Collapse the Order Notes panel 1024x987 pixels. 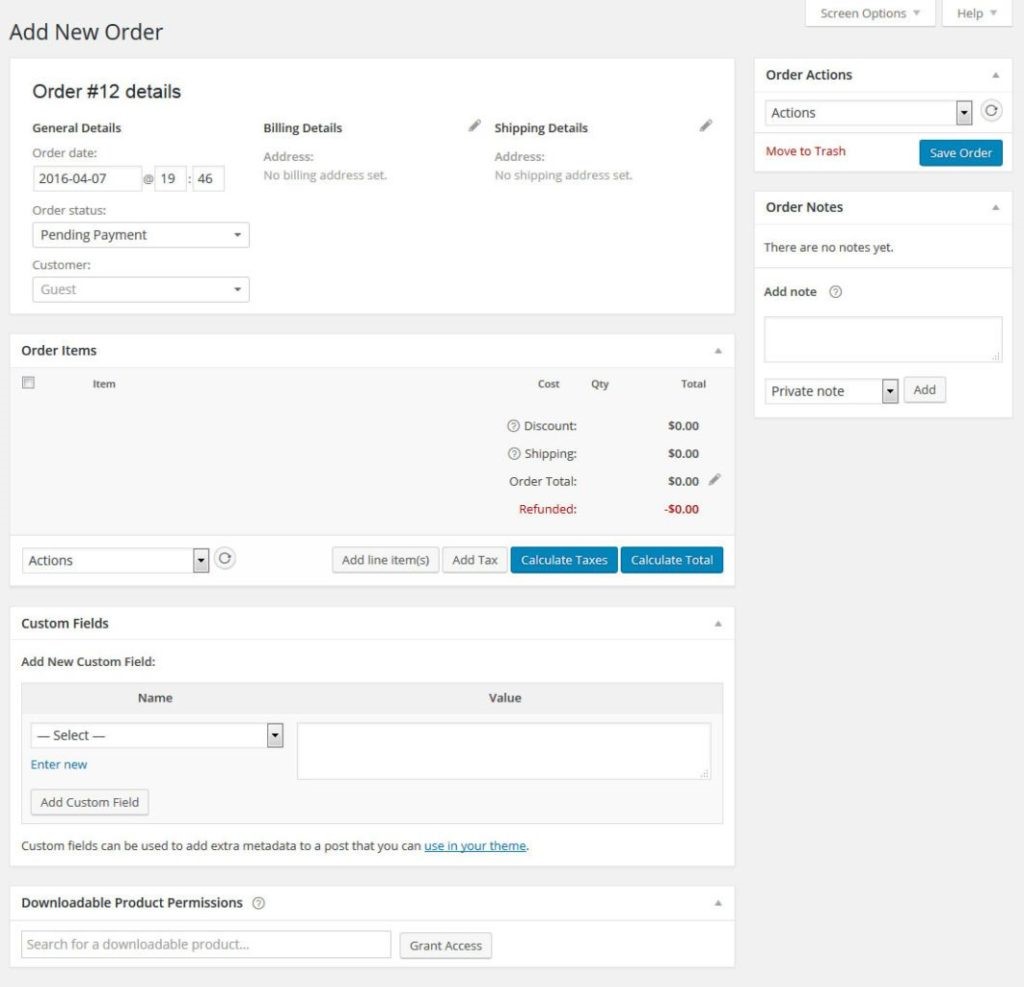click(995, 208)
